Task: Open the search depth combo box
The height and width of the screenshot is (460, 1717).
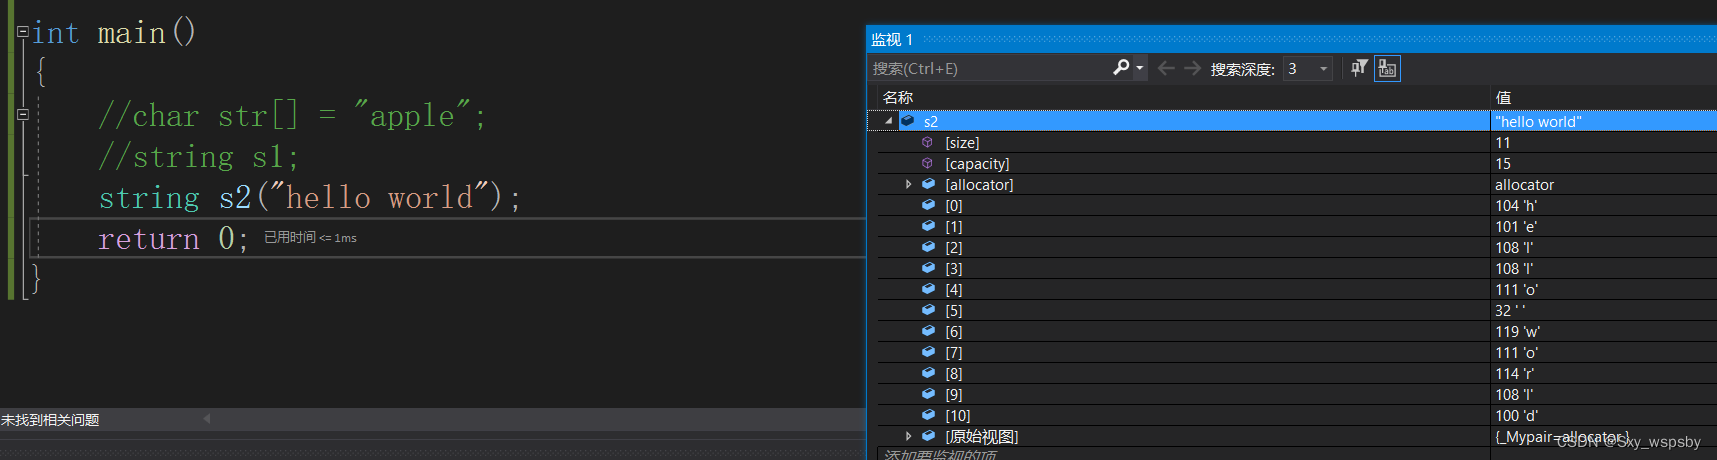Action: pos(1308,68)
